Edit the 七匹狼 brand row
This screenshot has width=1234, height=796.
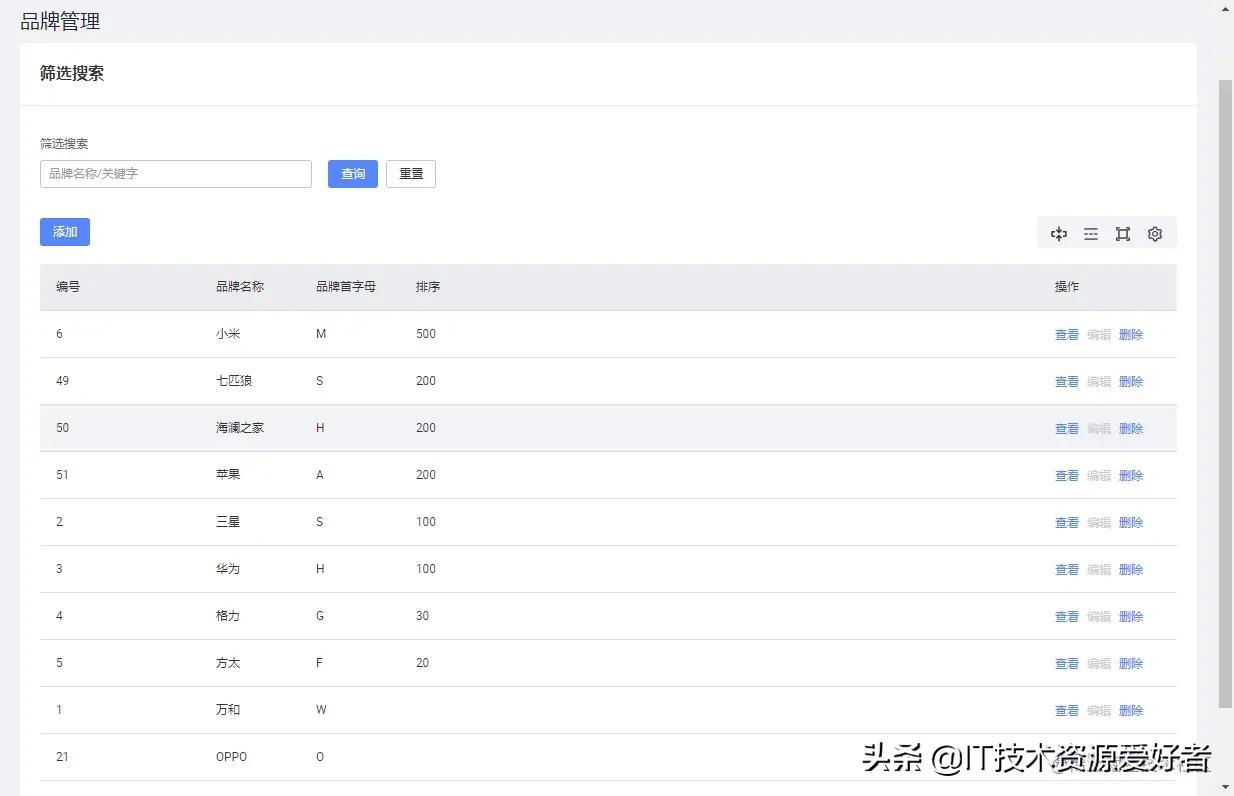[1099, 382]
